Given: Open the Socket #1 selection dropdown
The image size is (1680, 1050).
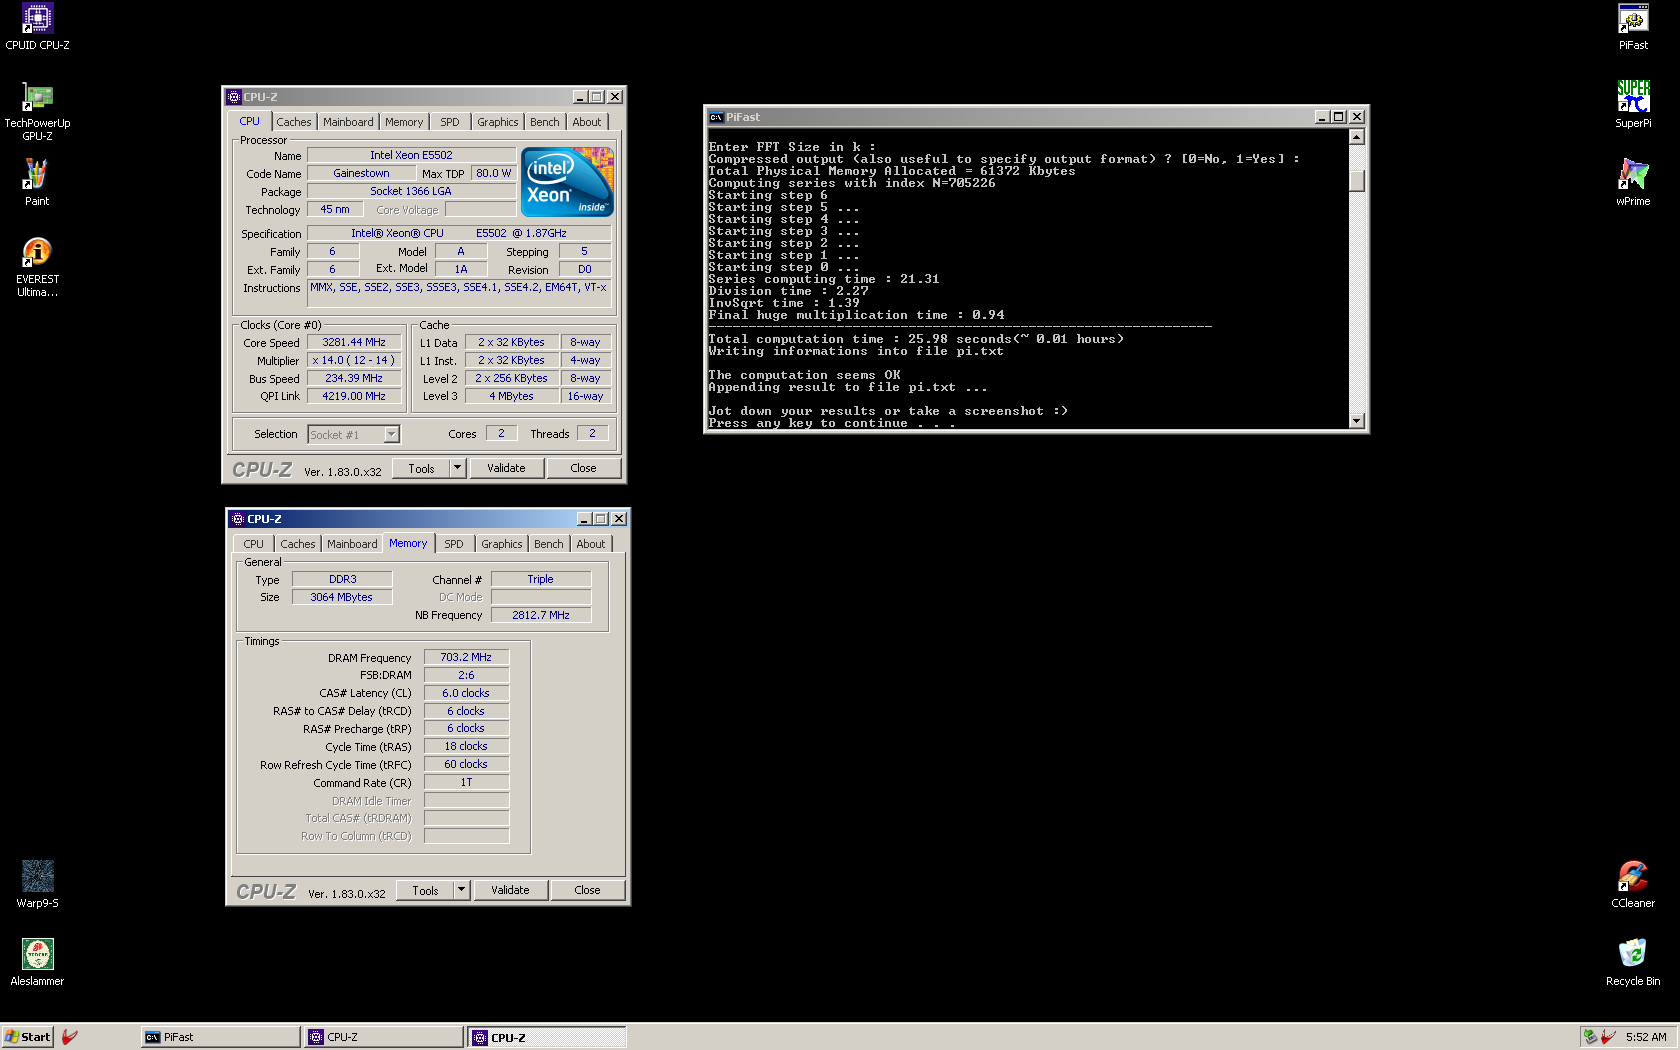Looking at the screenshot, I should point(391,434).
